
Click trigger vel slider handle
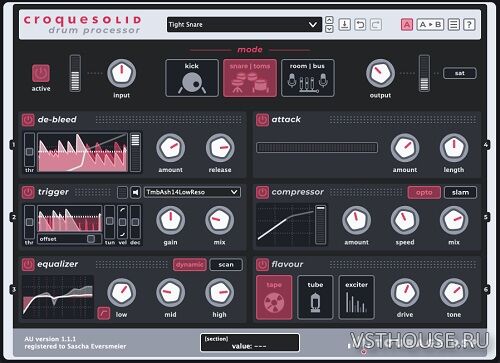tap(122, 222)
